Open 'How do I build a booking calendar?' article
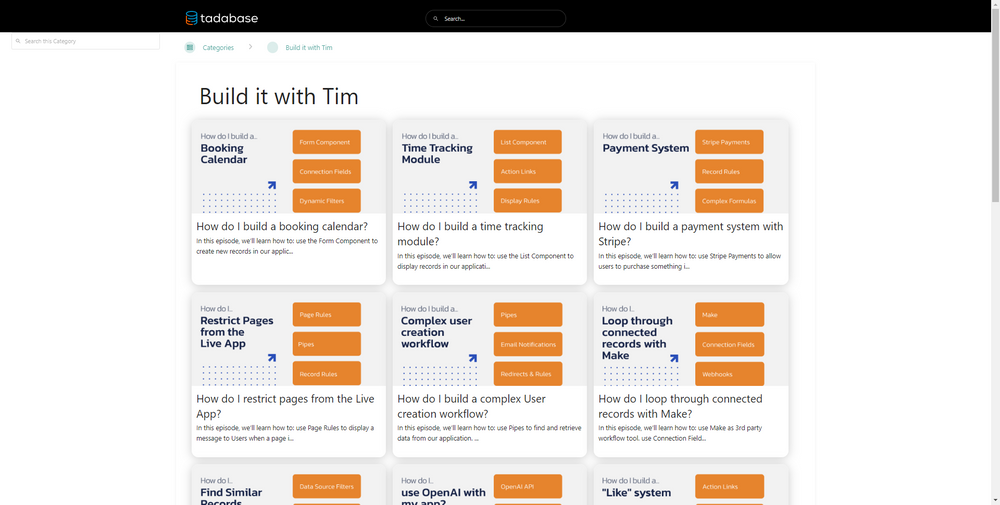Viewport: 1000px width, 505px height. [x=282, y=226]
